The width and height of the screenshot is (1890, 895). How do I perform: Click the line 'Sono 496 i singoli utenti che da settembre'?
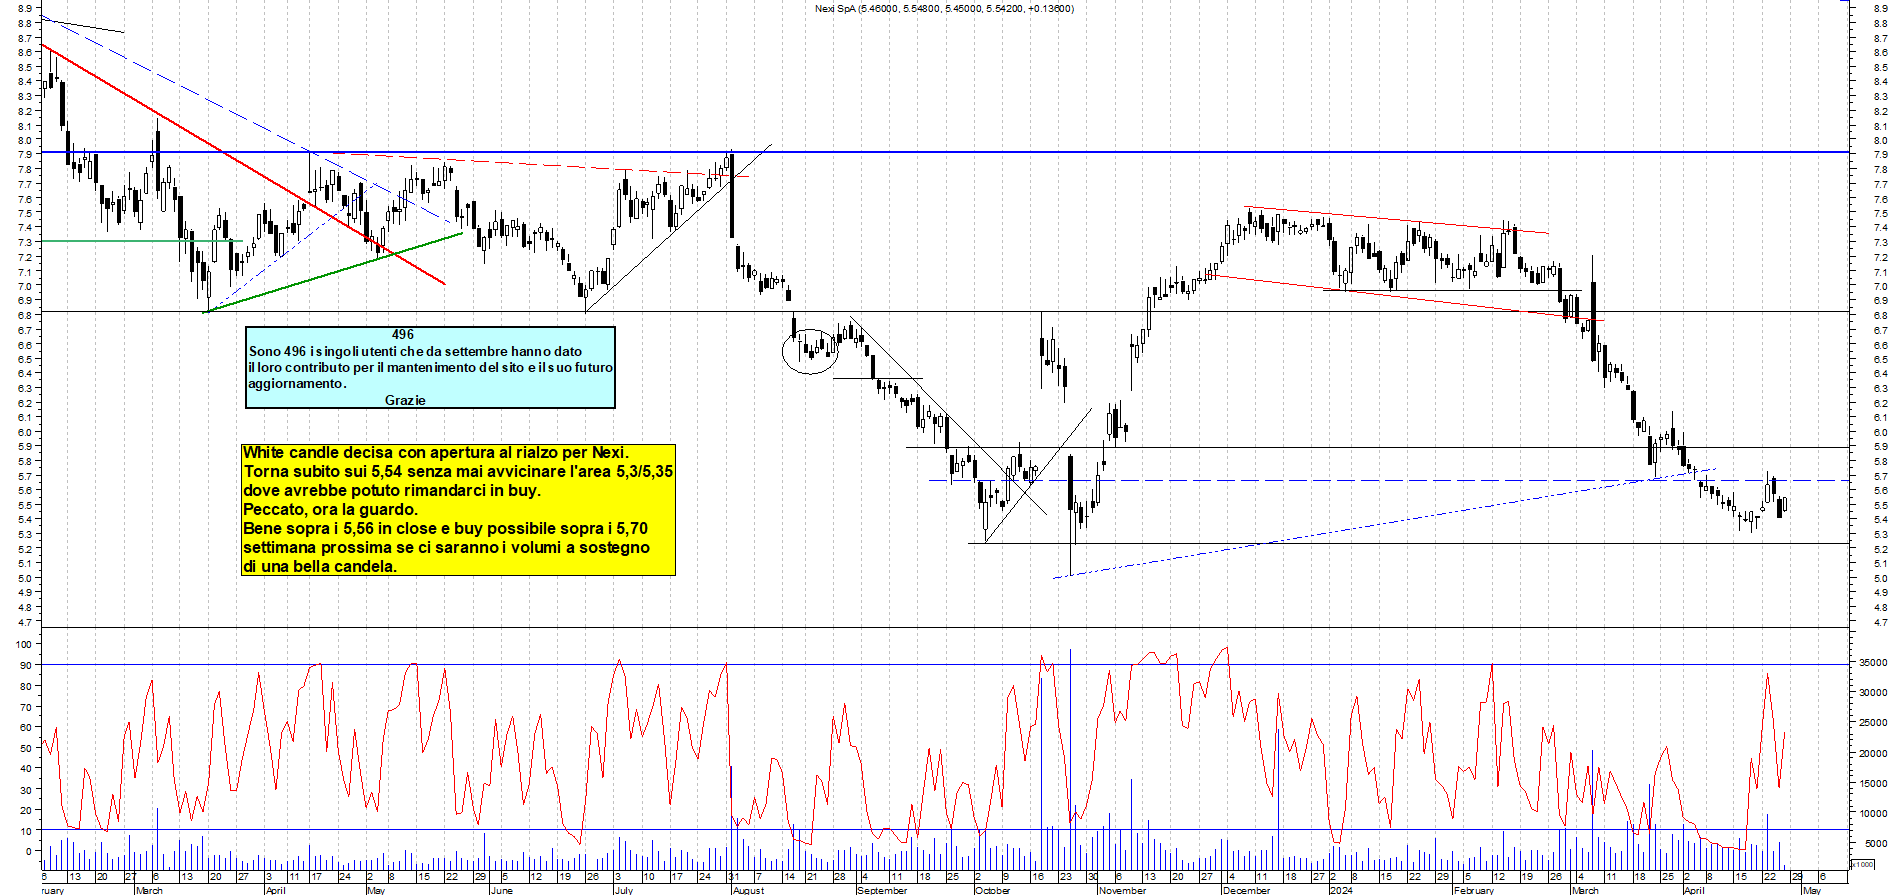pyautogui.click(x=415, y=351)
